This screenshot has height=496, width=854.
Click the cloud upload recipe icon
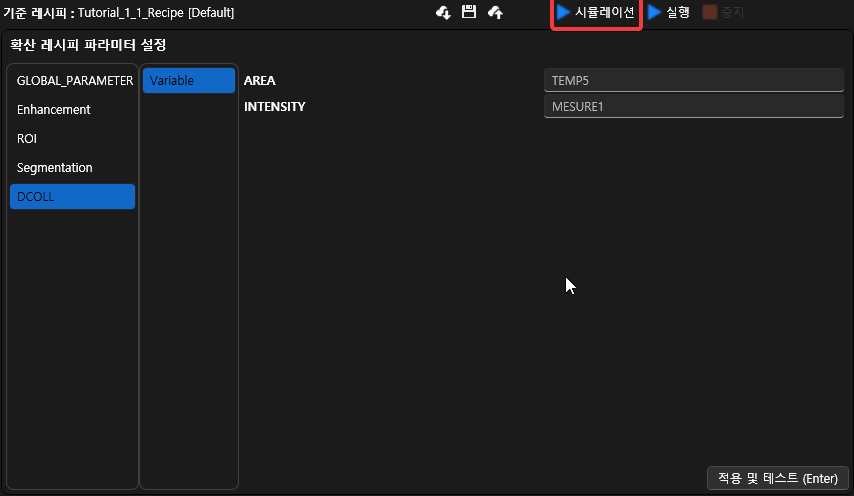tap(495, 13)
